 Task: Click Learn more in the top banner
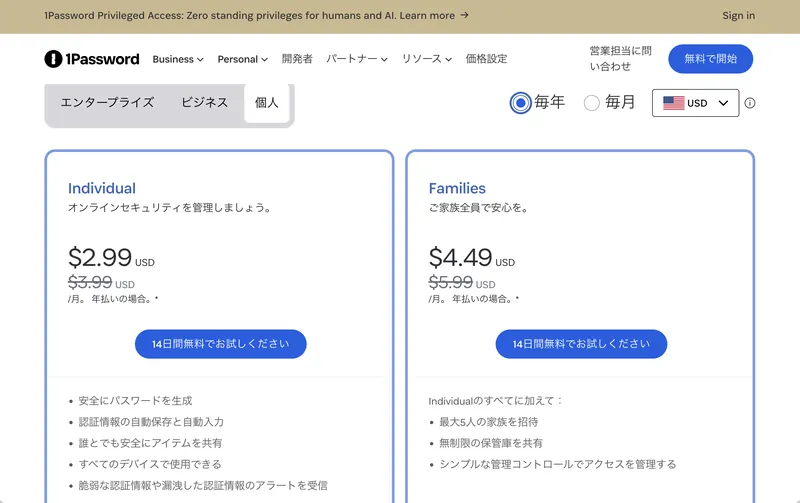427,15
